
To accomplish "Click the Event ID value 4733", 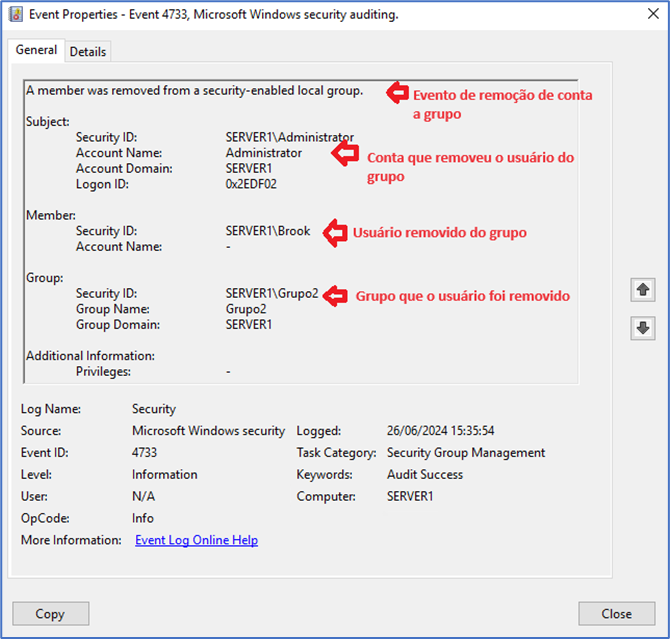I will (144, 453).
